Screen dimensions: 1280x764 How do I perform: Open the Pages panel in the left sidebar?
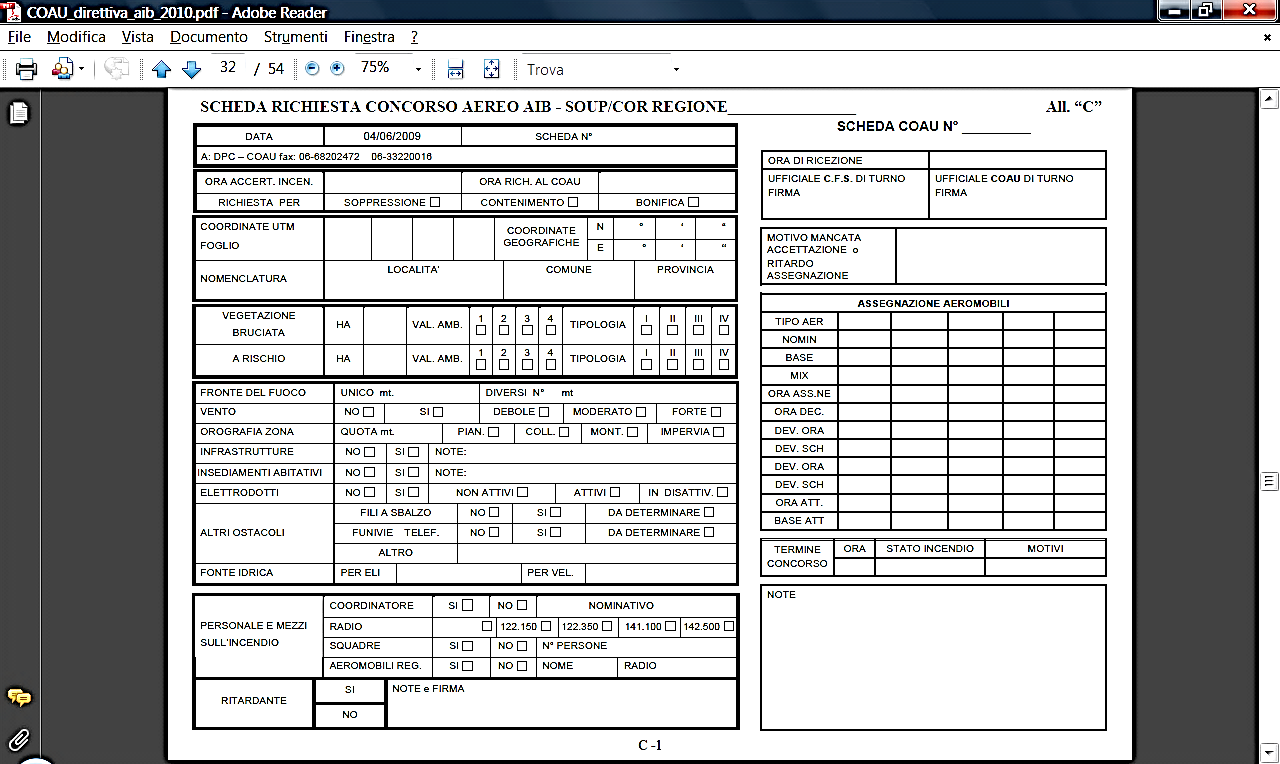click(18, 113)
